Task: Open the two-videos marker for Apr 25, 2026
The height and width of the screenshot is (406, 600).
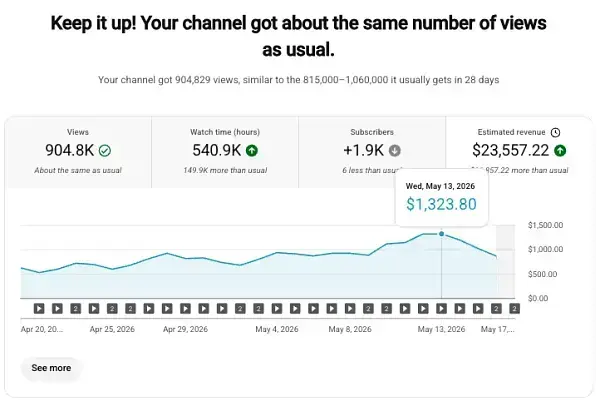Action: pos(112,308)
